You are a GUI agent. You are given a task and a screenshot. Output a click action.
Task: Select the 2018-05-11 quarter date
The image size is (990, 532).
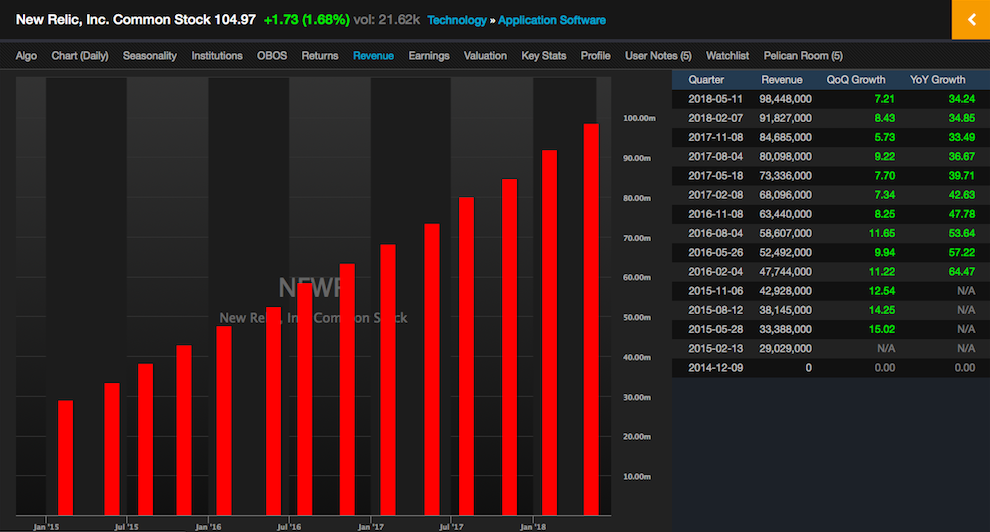(x=715, y=99)
